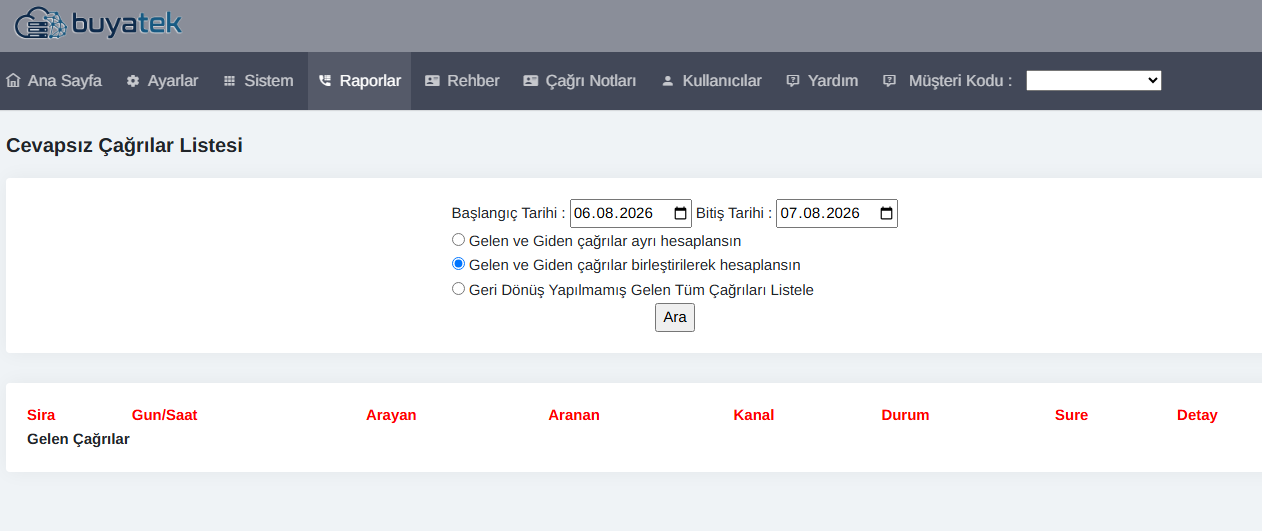Click the Müşteri Kodu label text
The width and height of the screenshot is (1262, 531).
point(960,81)
